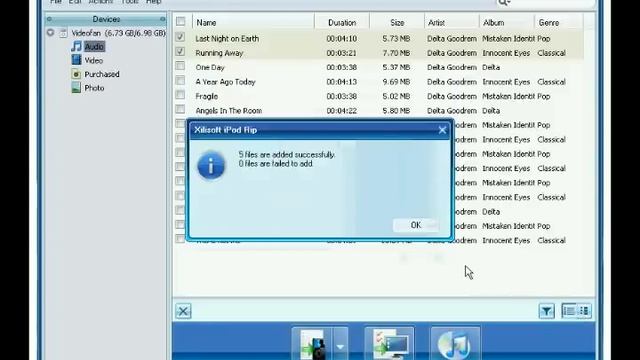Collapse the VideoFan device node
This screenshot has height=360, width=640.
tap(50, 33)
